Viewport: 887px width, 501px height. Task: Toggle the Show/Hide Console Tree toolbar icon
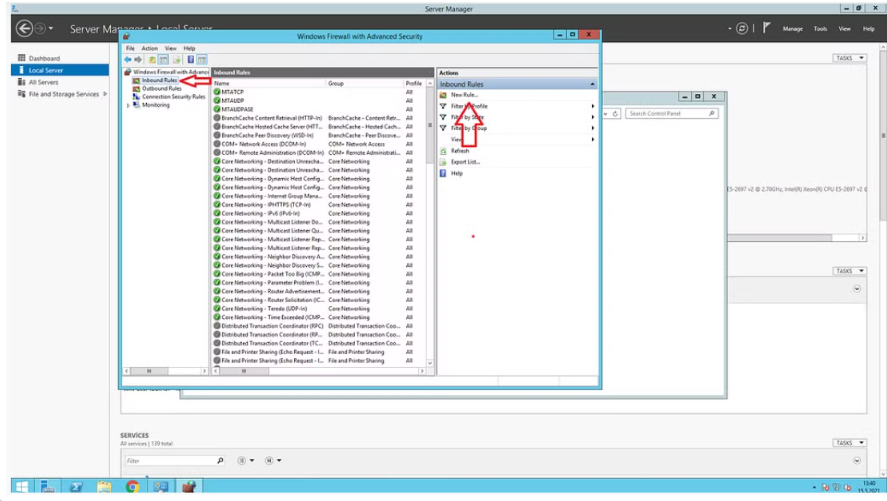pos(163,59)
